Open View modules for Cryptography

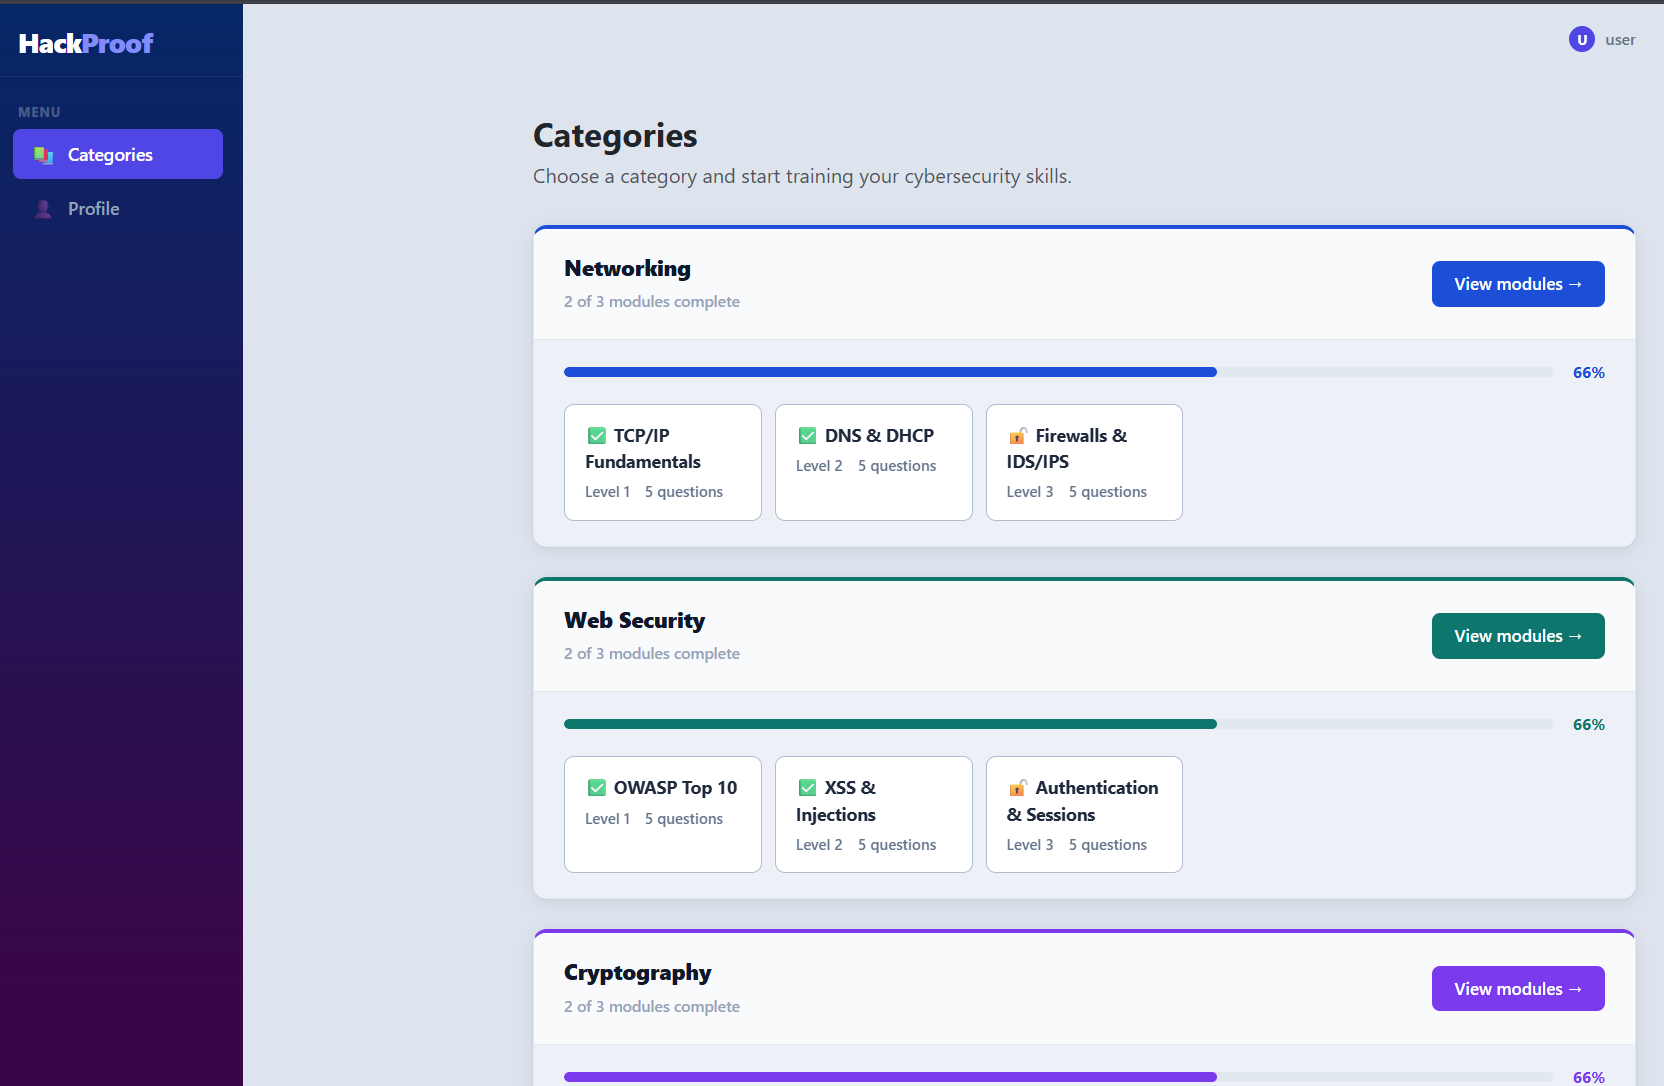pos(1517,988)
